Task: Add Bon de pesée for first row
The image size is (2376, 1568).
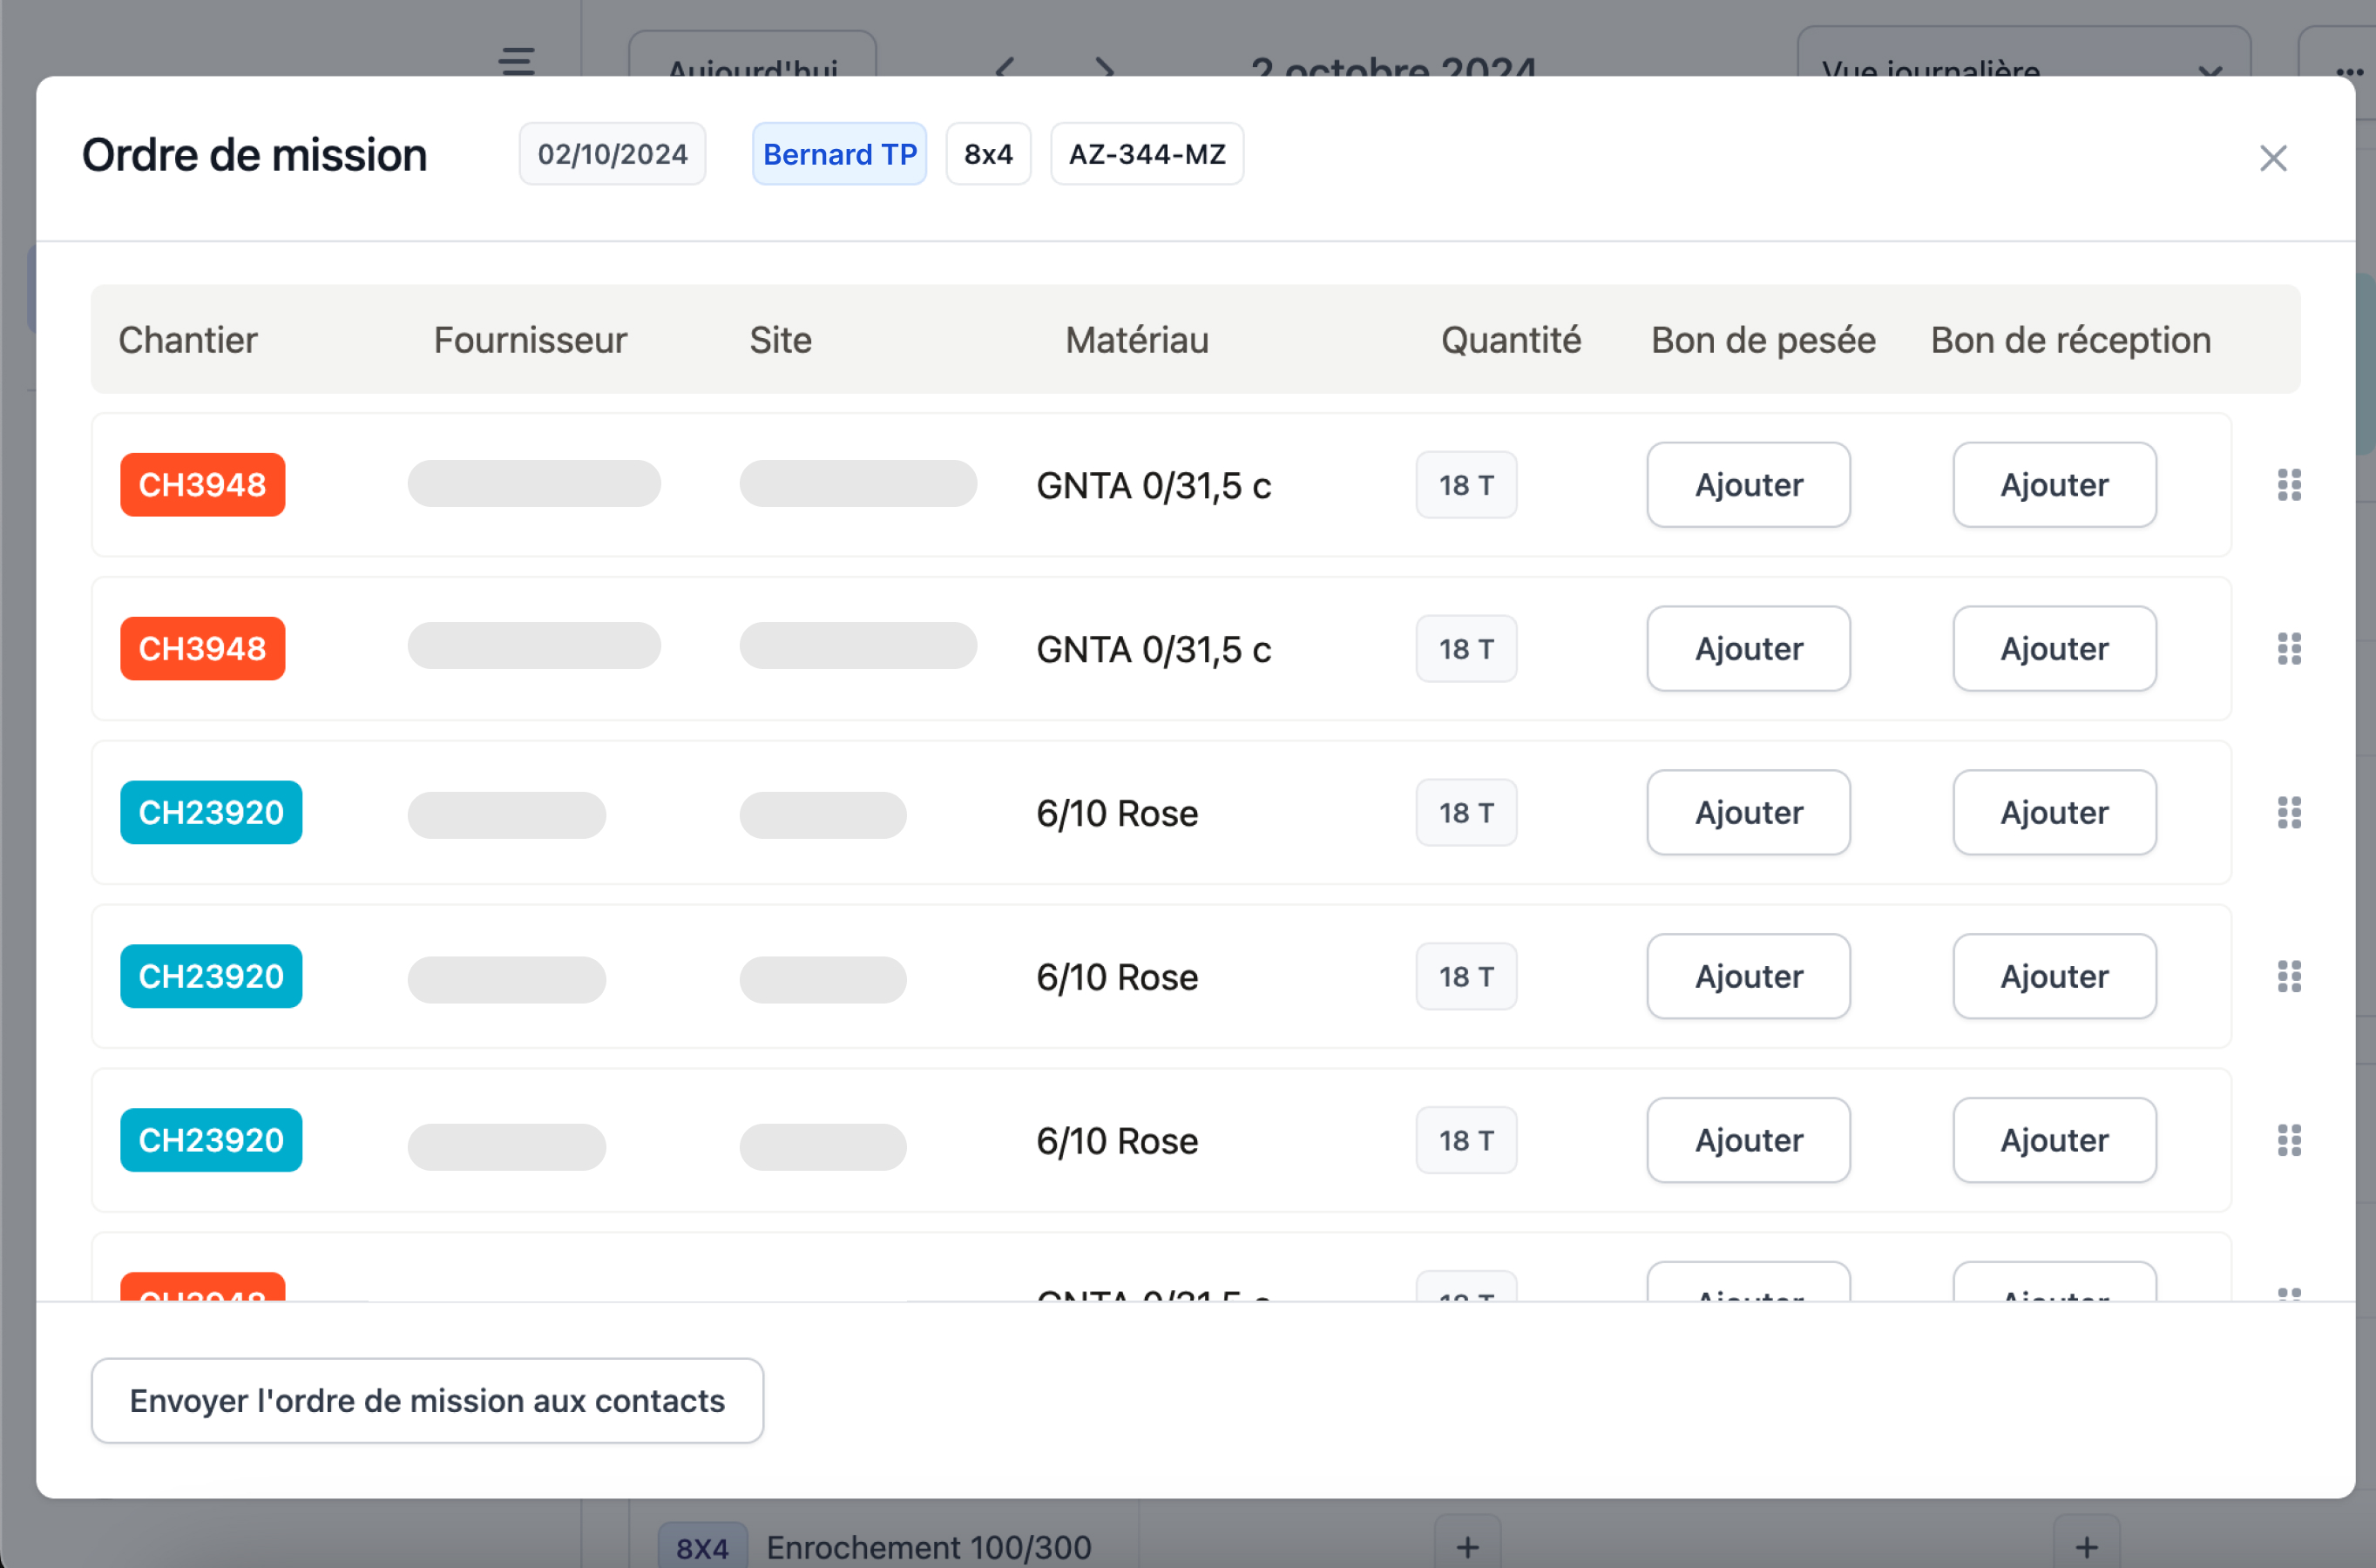Action: click(x=1748, y=485)
